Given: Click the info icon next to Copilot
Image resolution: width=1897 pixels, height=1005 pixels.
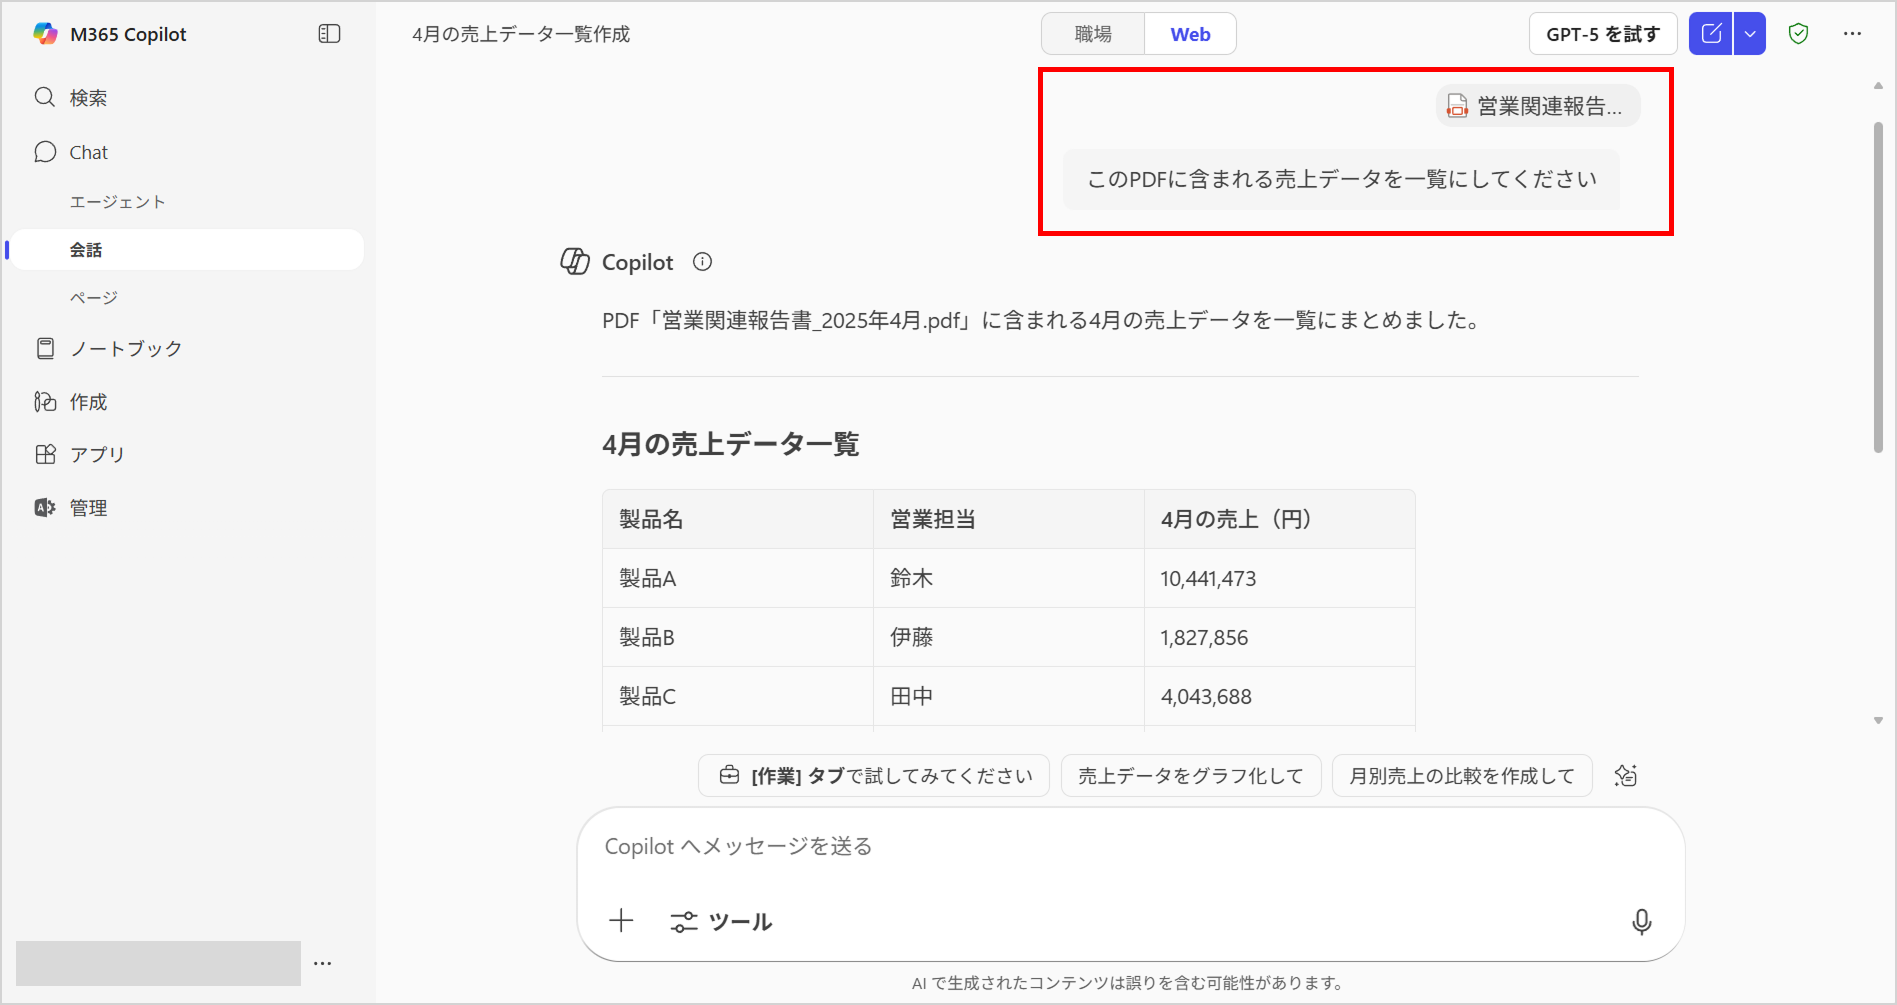Looking at the screenshot, I should click(x=703, y=262).
